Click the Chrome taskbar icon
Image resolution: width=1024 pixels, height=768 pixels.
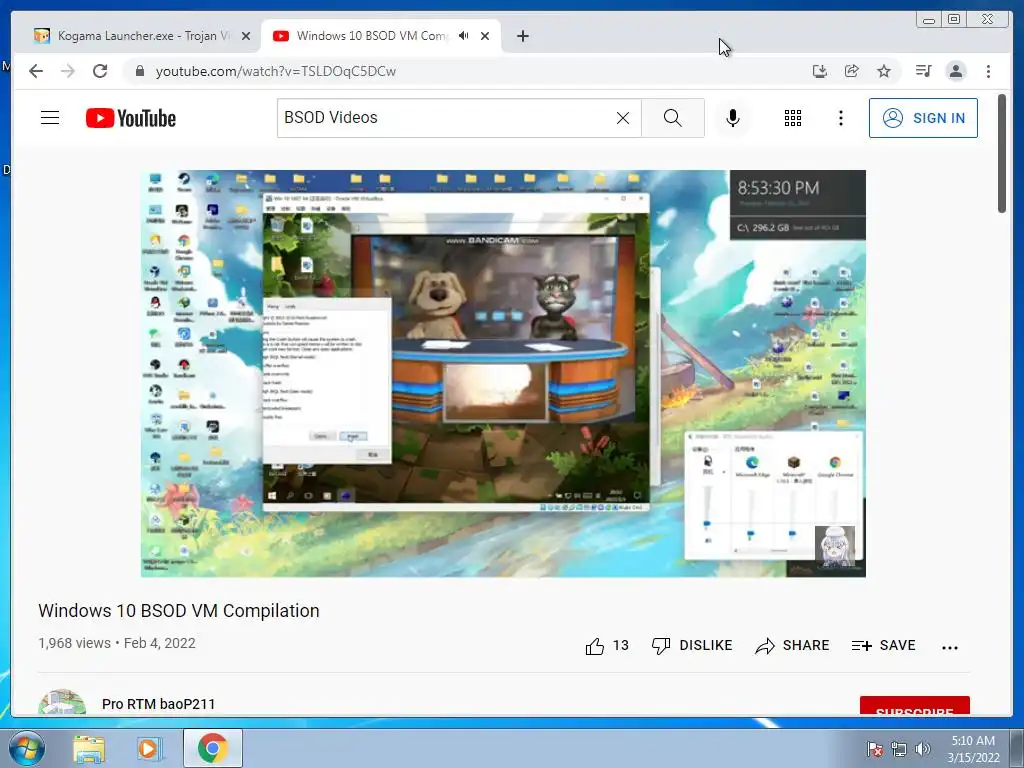[213, 748]
